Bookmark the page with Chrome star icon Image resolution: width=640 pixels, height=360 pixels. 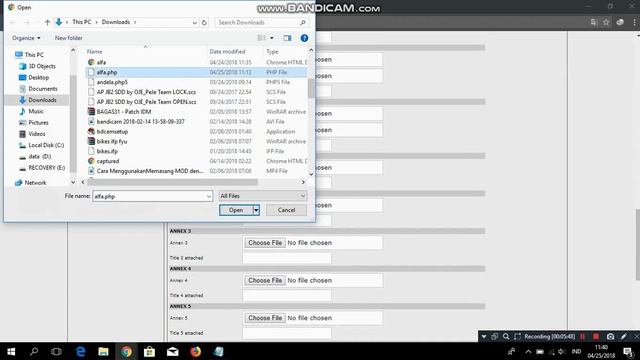[606, 22]
